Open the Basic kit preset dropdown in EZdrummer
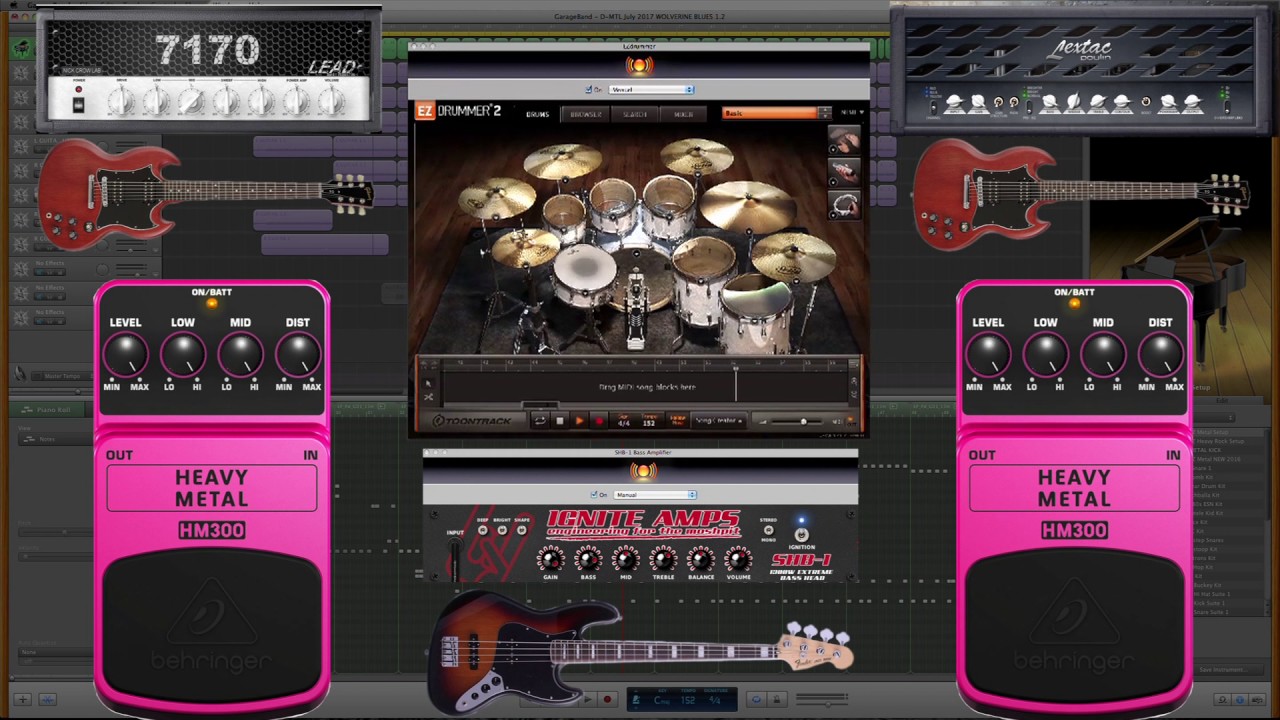 pyautogui.click(x=770, y=113)
